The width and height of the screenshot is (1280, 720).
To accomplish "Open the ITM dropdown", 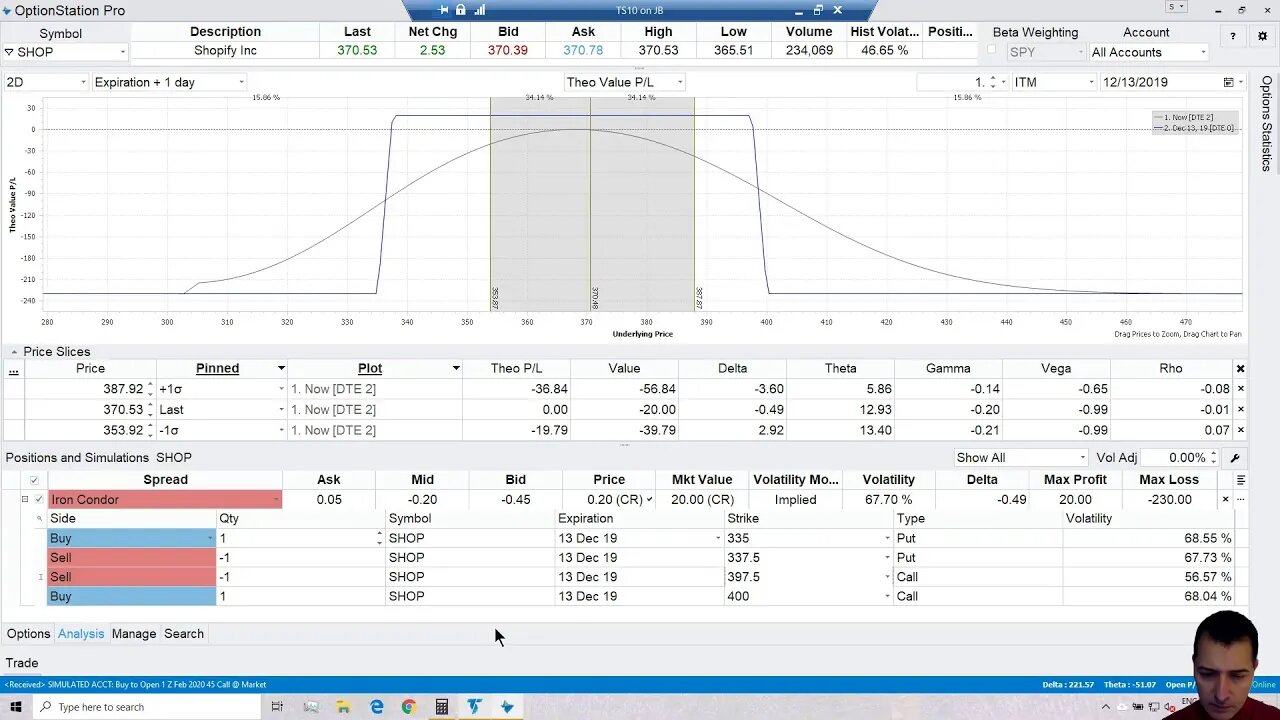I will pos(1091,82).
